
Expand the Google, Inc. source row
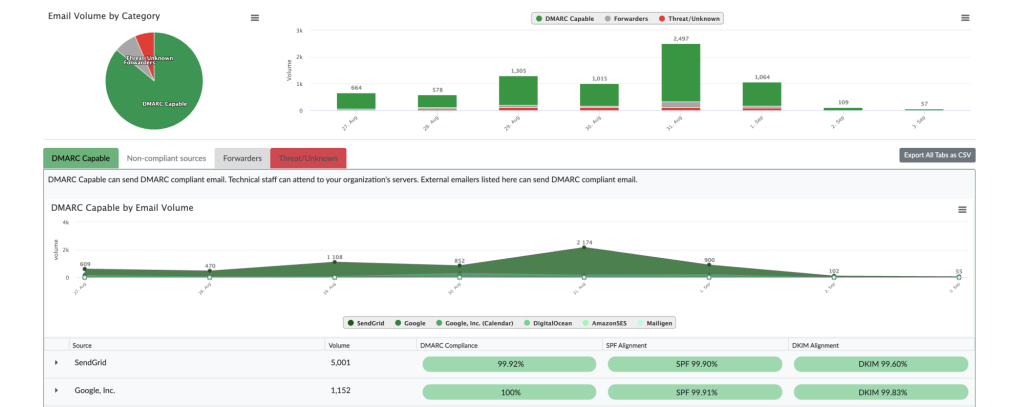coord(56,390)
